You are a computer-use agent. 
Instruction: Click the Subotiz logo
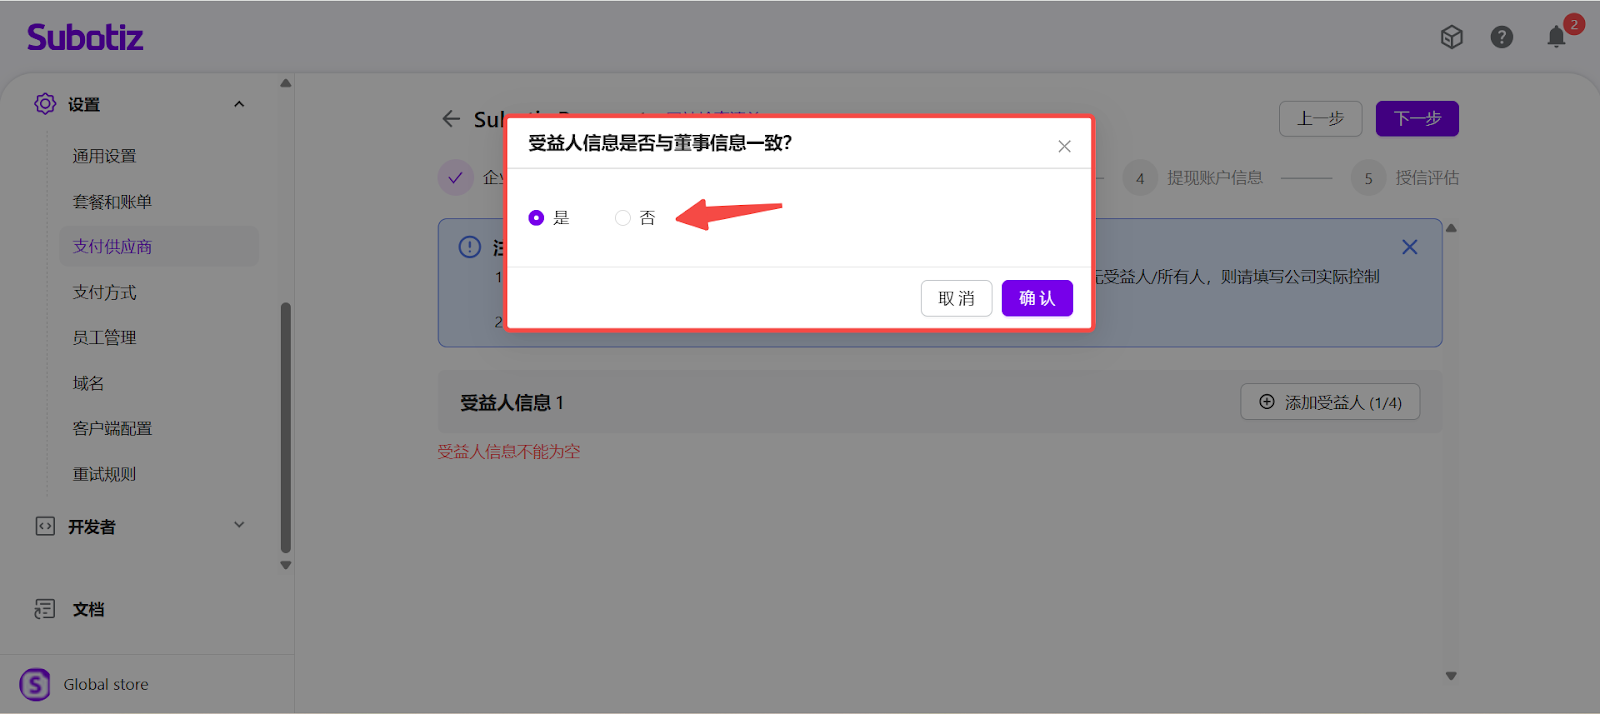(x=85, y=38)
